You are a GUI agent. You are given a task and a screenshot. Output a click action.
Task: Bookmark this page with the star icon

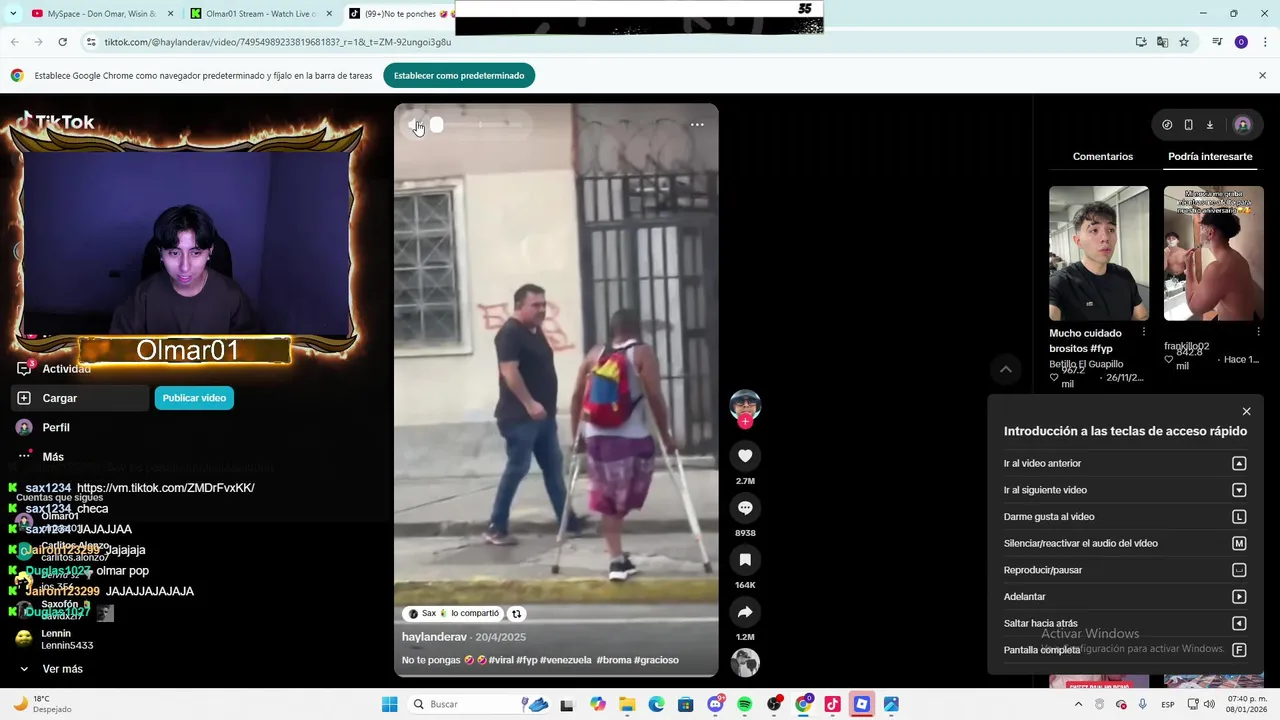(x=1184, y=42)
